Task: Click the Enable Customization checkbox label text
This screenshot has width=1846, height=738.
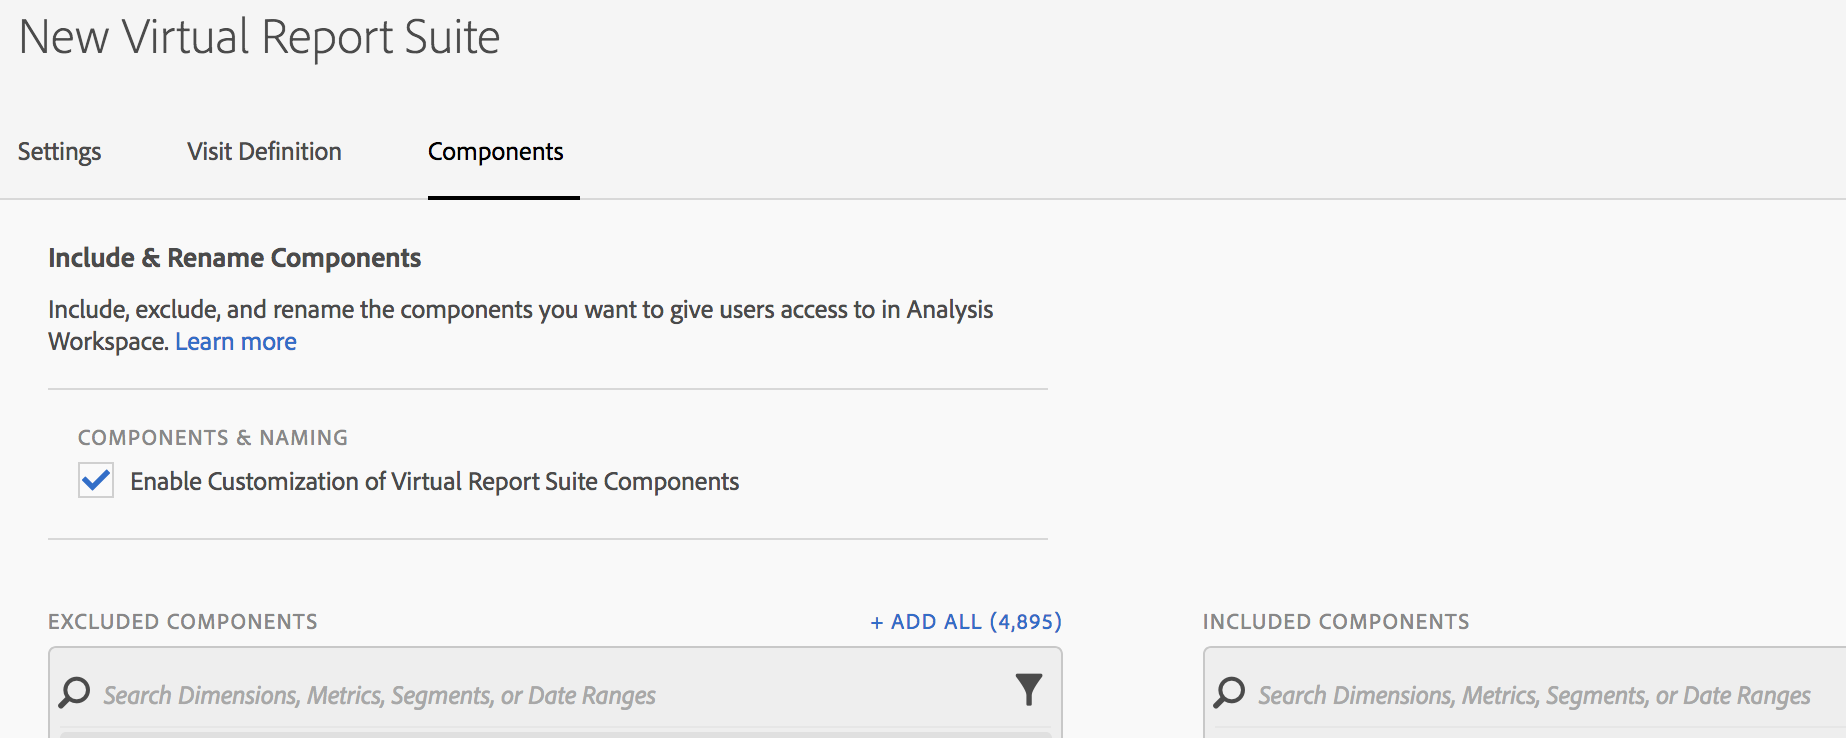Action: point(434,482)
